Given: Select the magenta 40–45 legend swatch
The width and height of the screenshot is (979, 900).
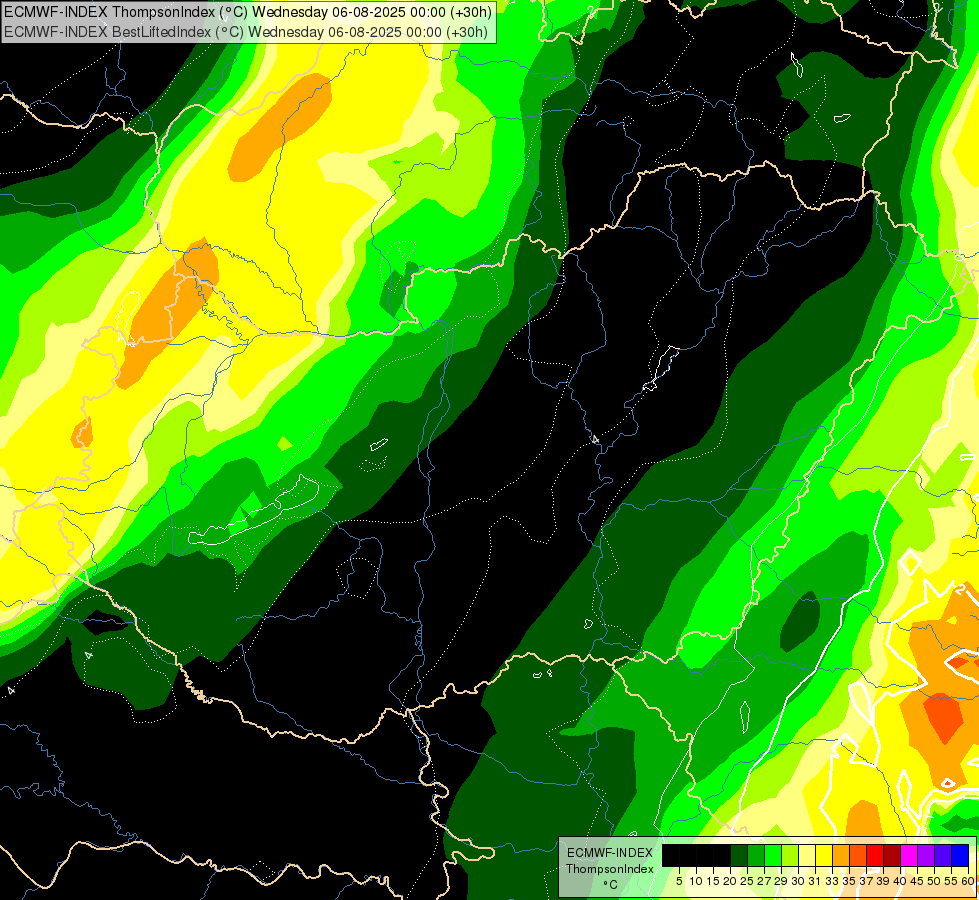Looking at the screenshot, I should (909, 856).
